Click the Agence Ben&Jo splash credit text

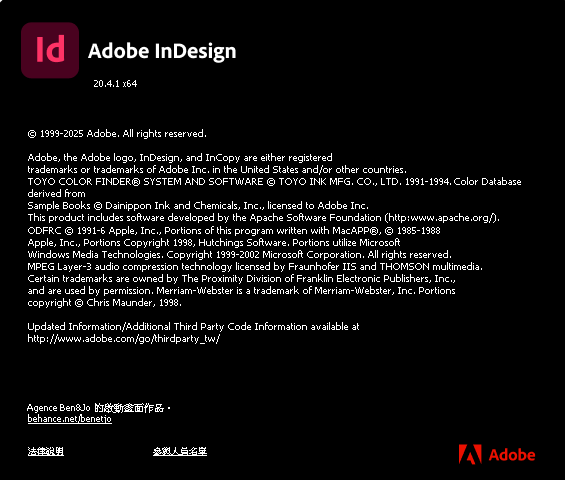pyautogui.click(x=99, y=408)
